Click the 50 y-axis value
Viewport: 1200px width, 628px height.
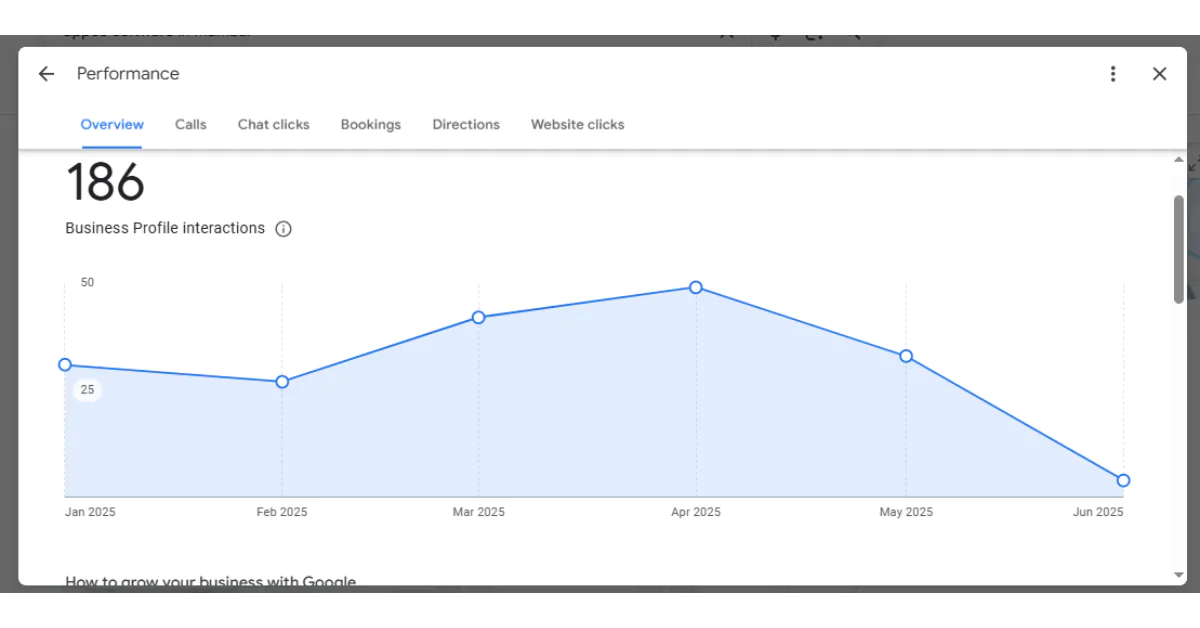coord(88,283)
